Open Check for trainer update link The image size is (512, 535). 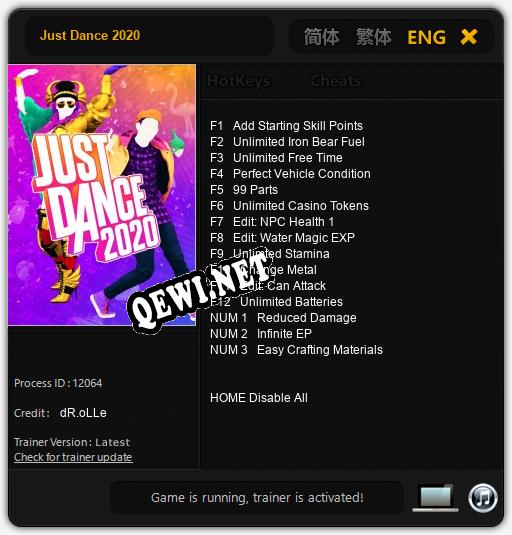click(x=73, y=457)
